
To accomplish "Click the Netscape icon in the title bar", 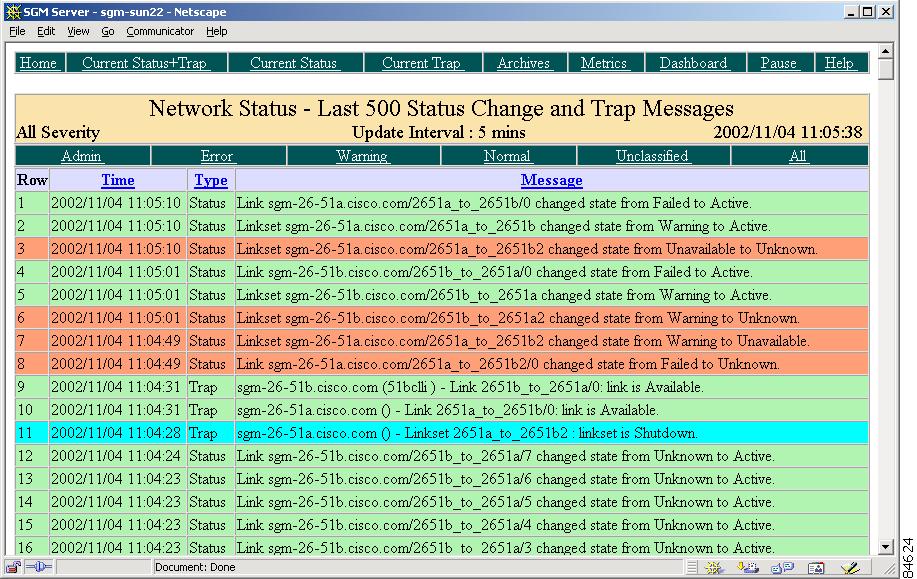I will tap(13, 12).
